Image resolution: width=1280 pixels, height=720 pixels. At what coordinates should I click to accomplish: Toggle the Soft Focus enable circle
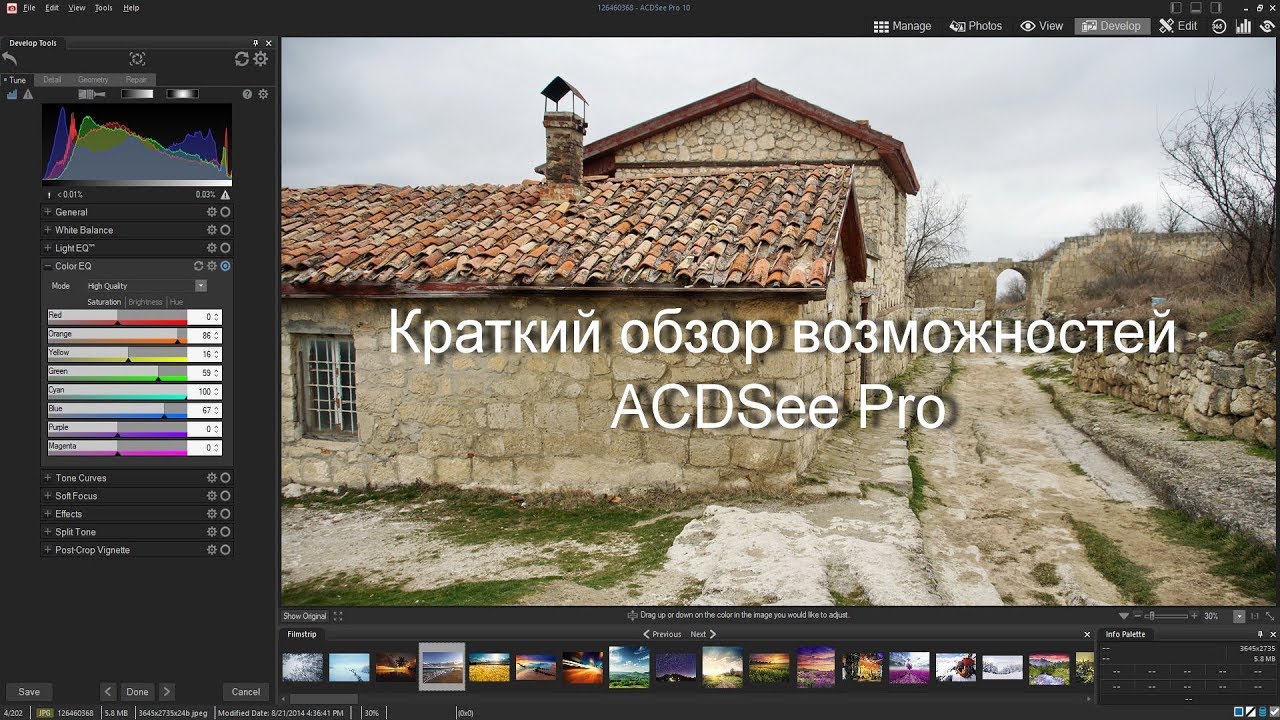tap(225, 496)
